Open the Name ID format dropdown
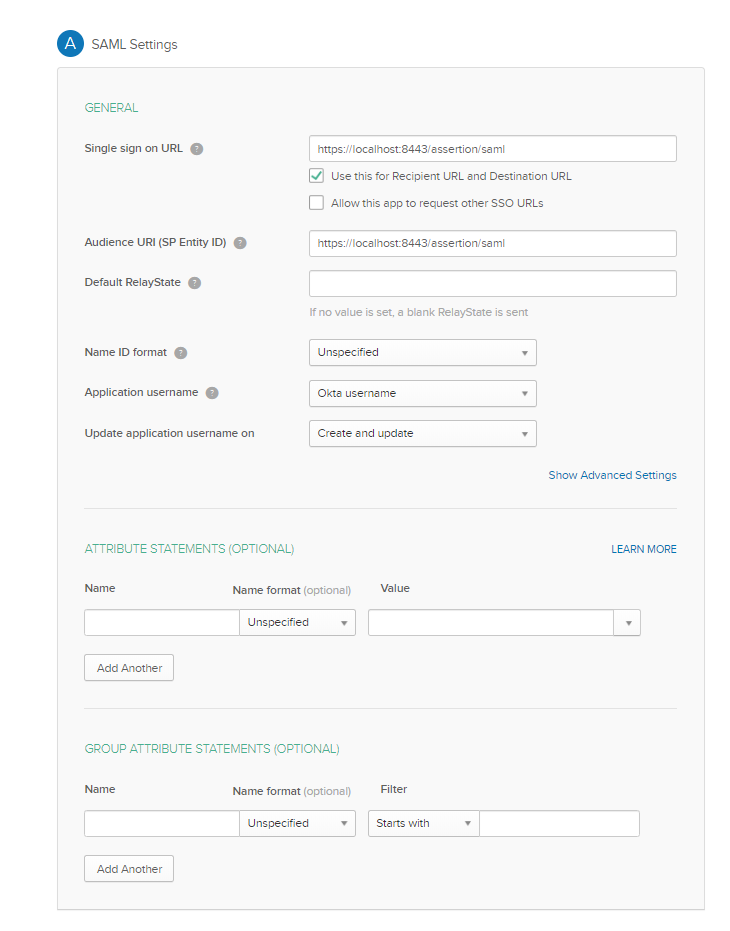The width and height of the screenshot is (730, 931). (x=422, y=352)
